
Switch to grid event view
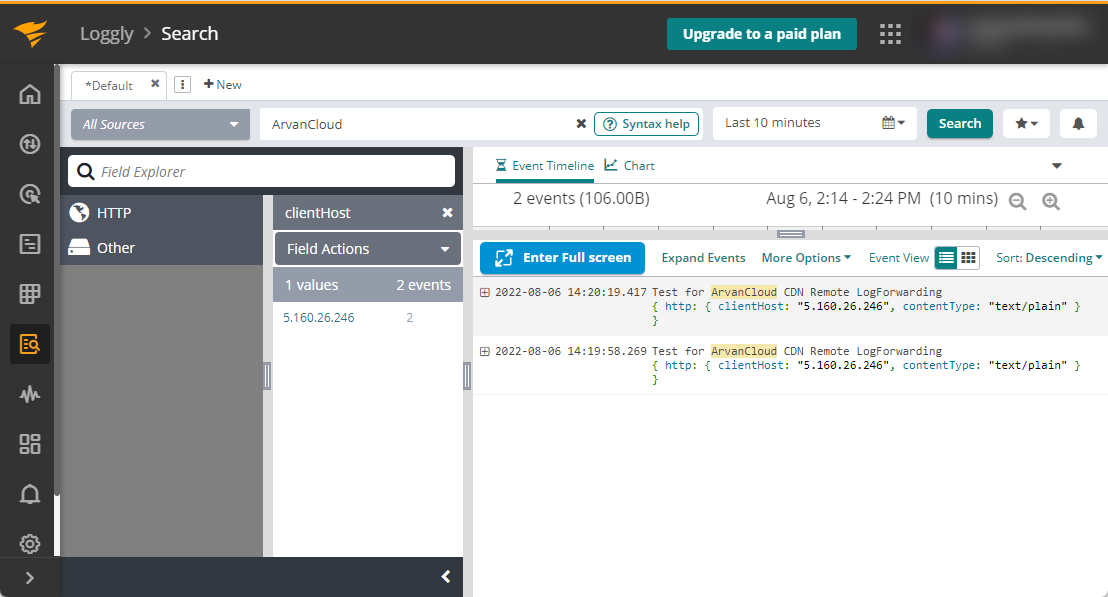(968, 258)
